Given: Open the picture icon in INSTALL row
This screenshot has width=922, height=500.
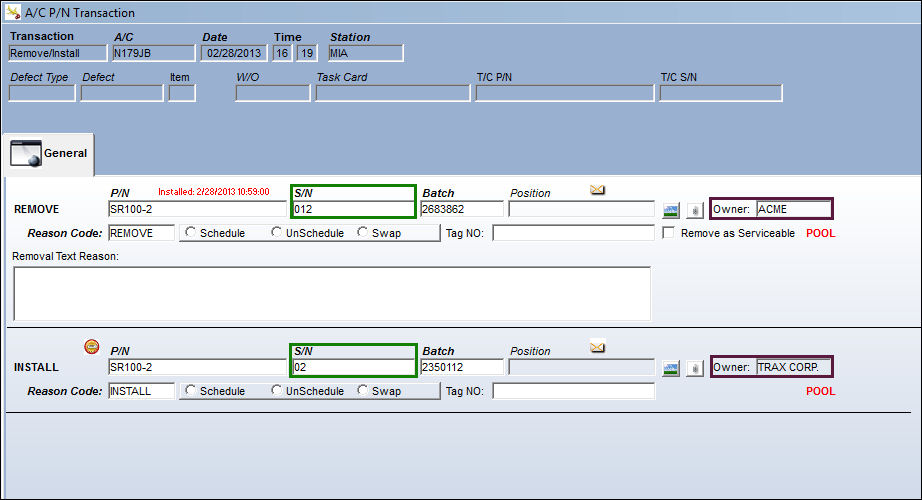Looking at the screenshot, I should tap(671, 368).
